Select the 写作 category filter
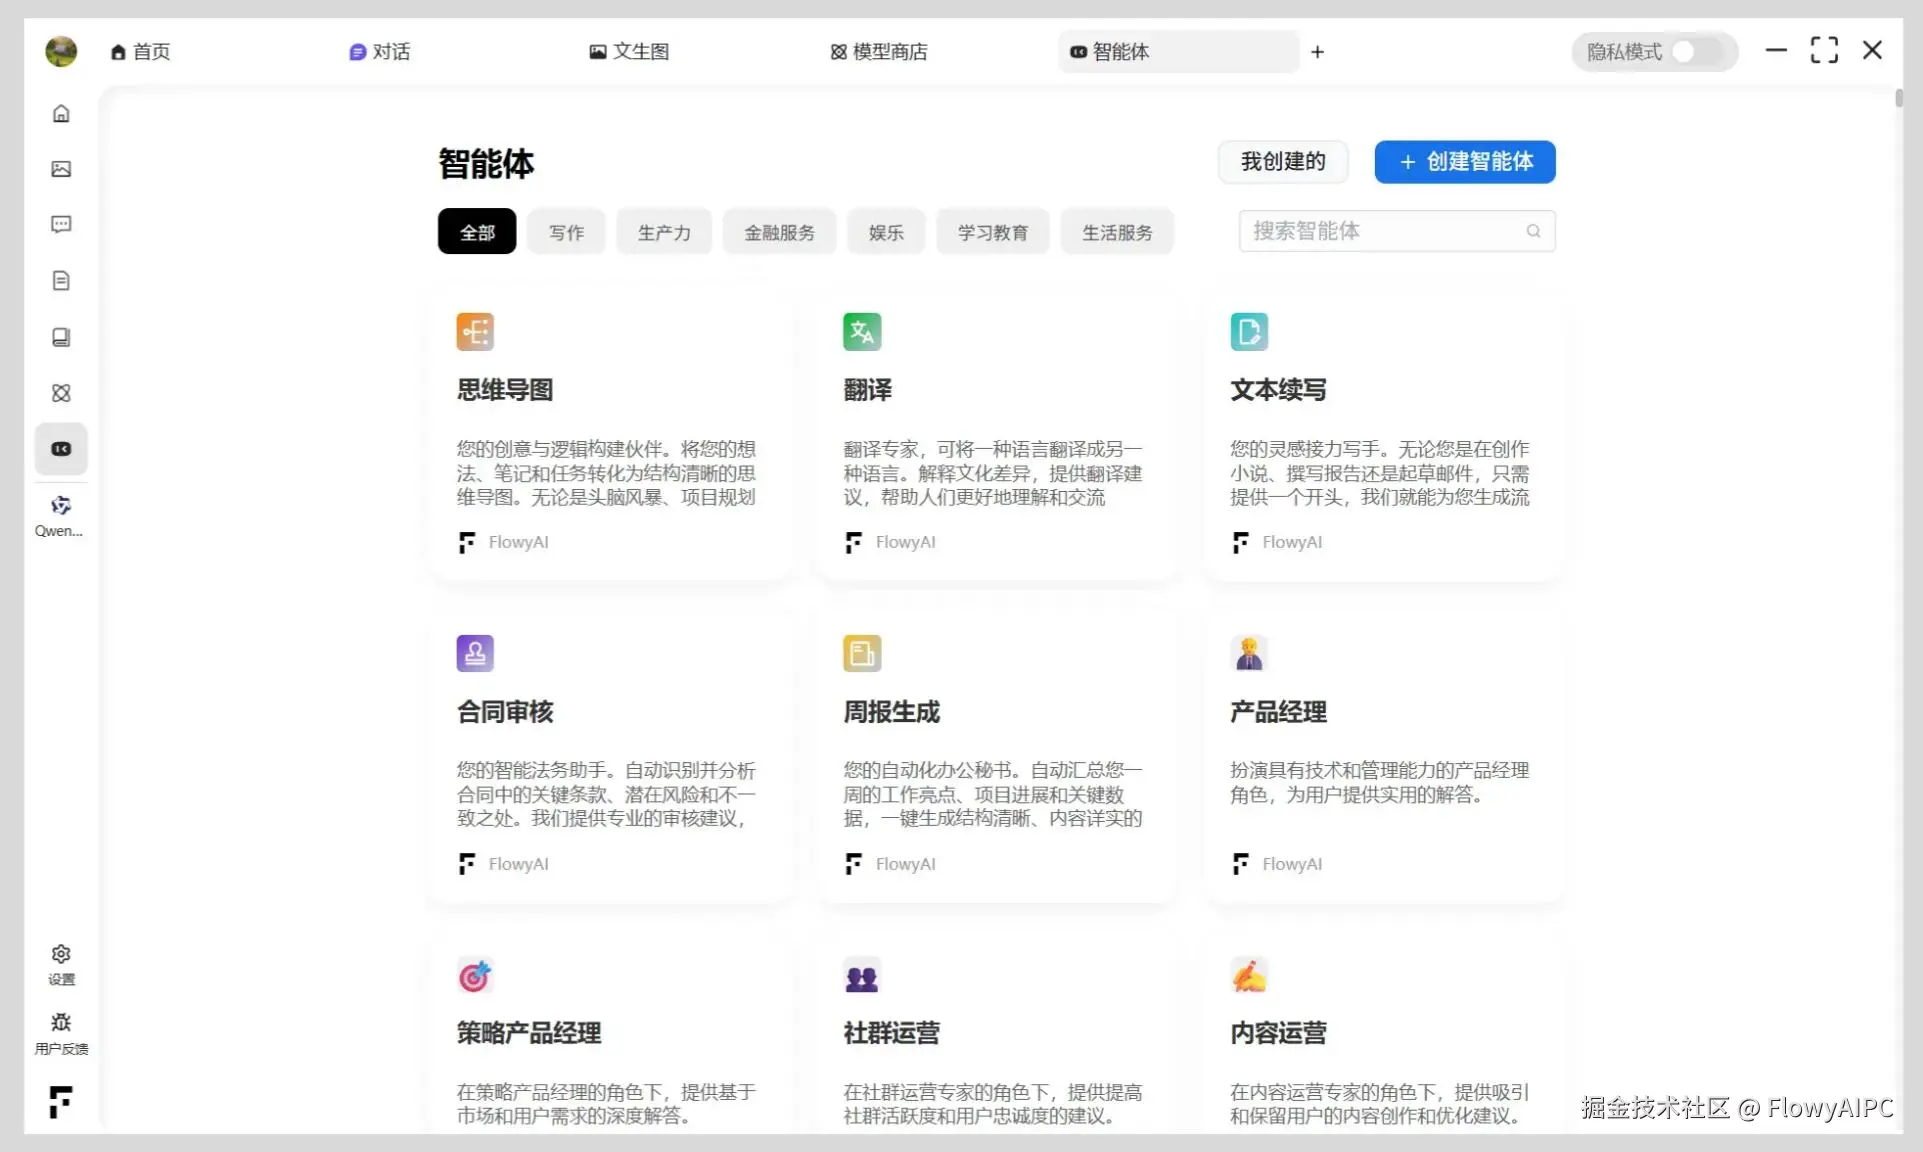The width and height of the screenshot is (1923, 1152). point(566,232)
